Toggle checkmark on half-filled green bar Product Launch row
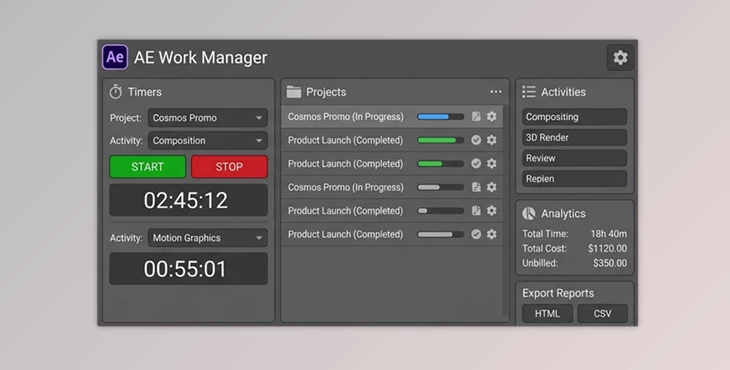 click(476, 163)
